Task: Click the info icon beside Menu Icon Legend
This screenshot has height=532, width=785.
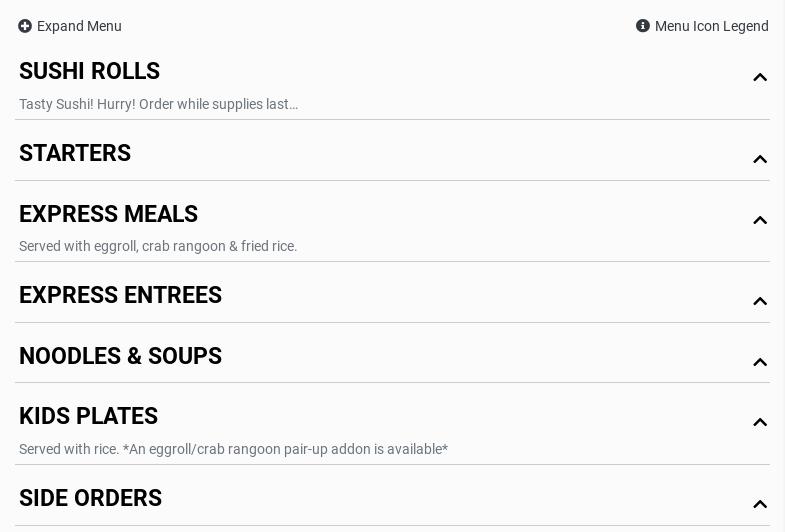Action: 643,26
